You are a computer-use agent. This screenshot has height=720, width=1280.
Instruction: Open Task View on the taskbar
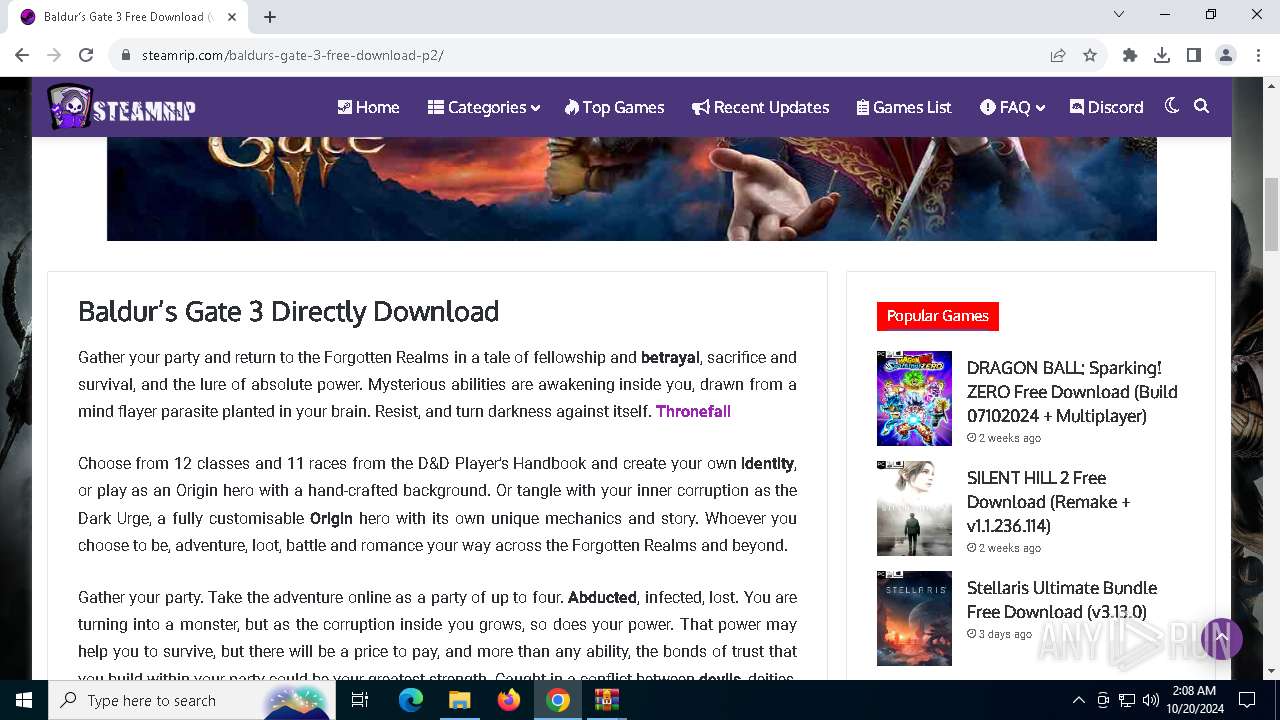coord(360,700)
